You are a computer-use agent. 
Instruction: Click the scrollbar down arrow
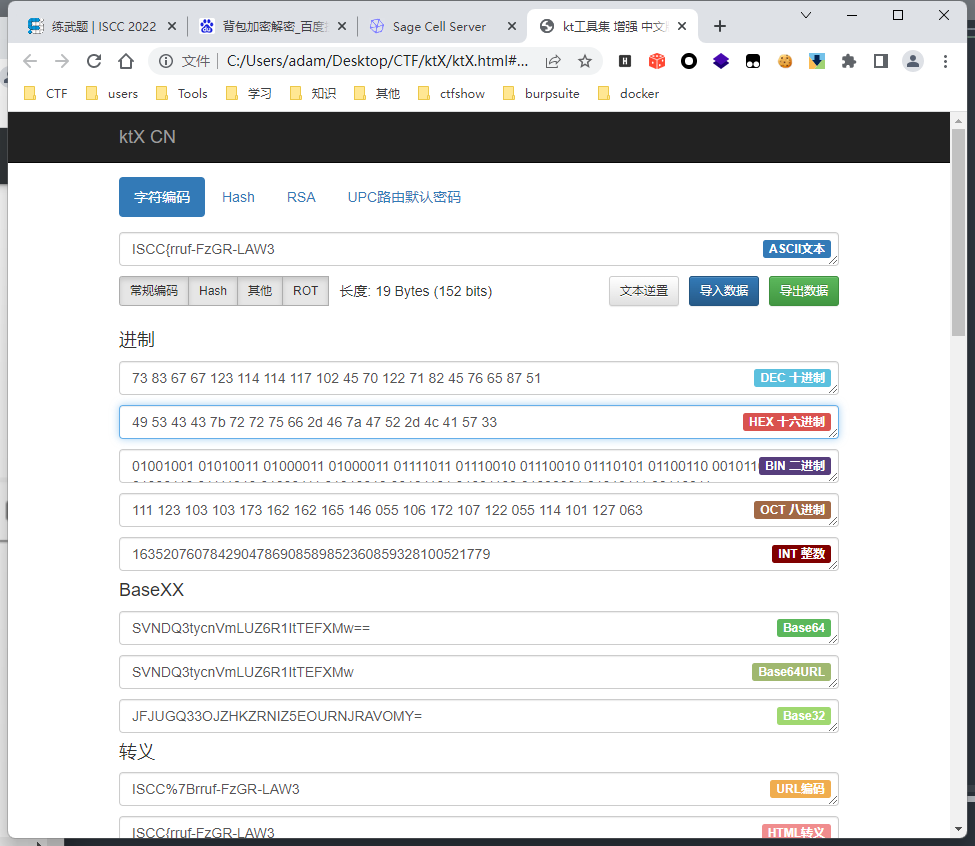point(958,830)
